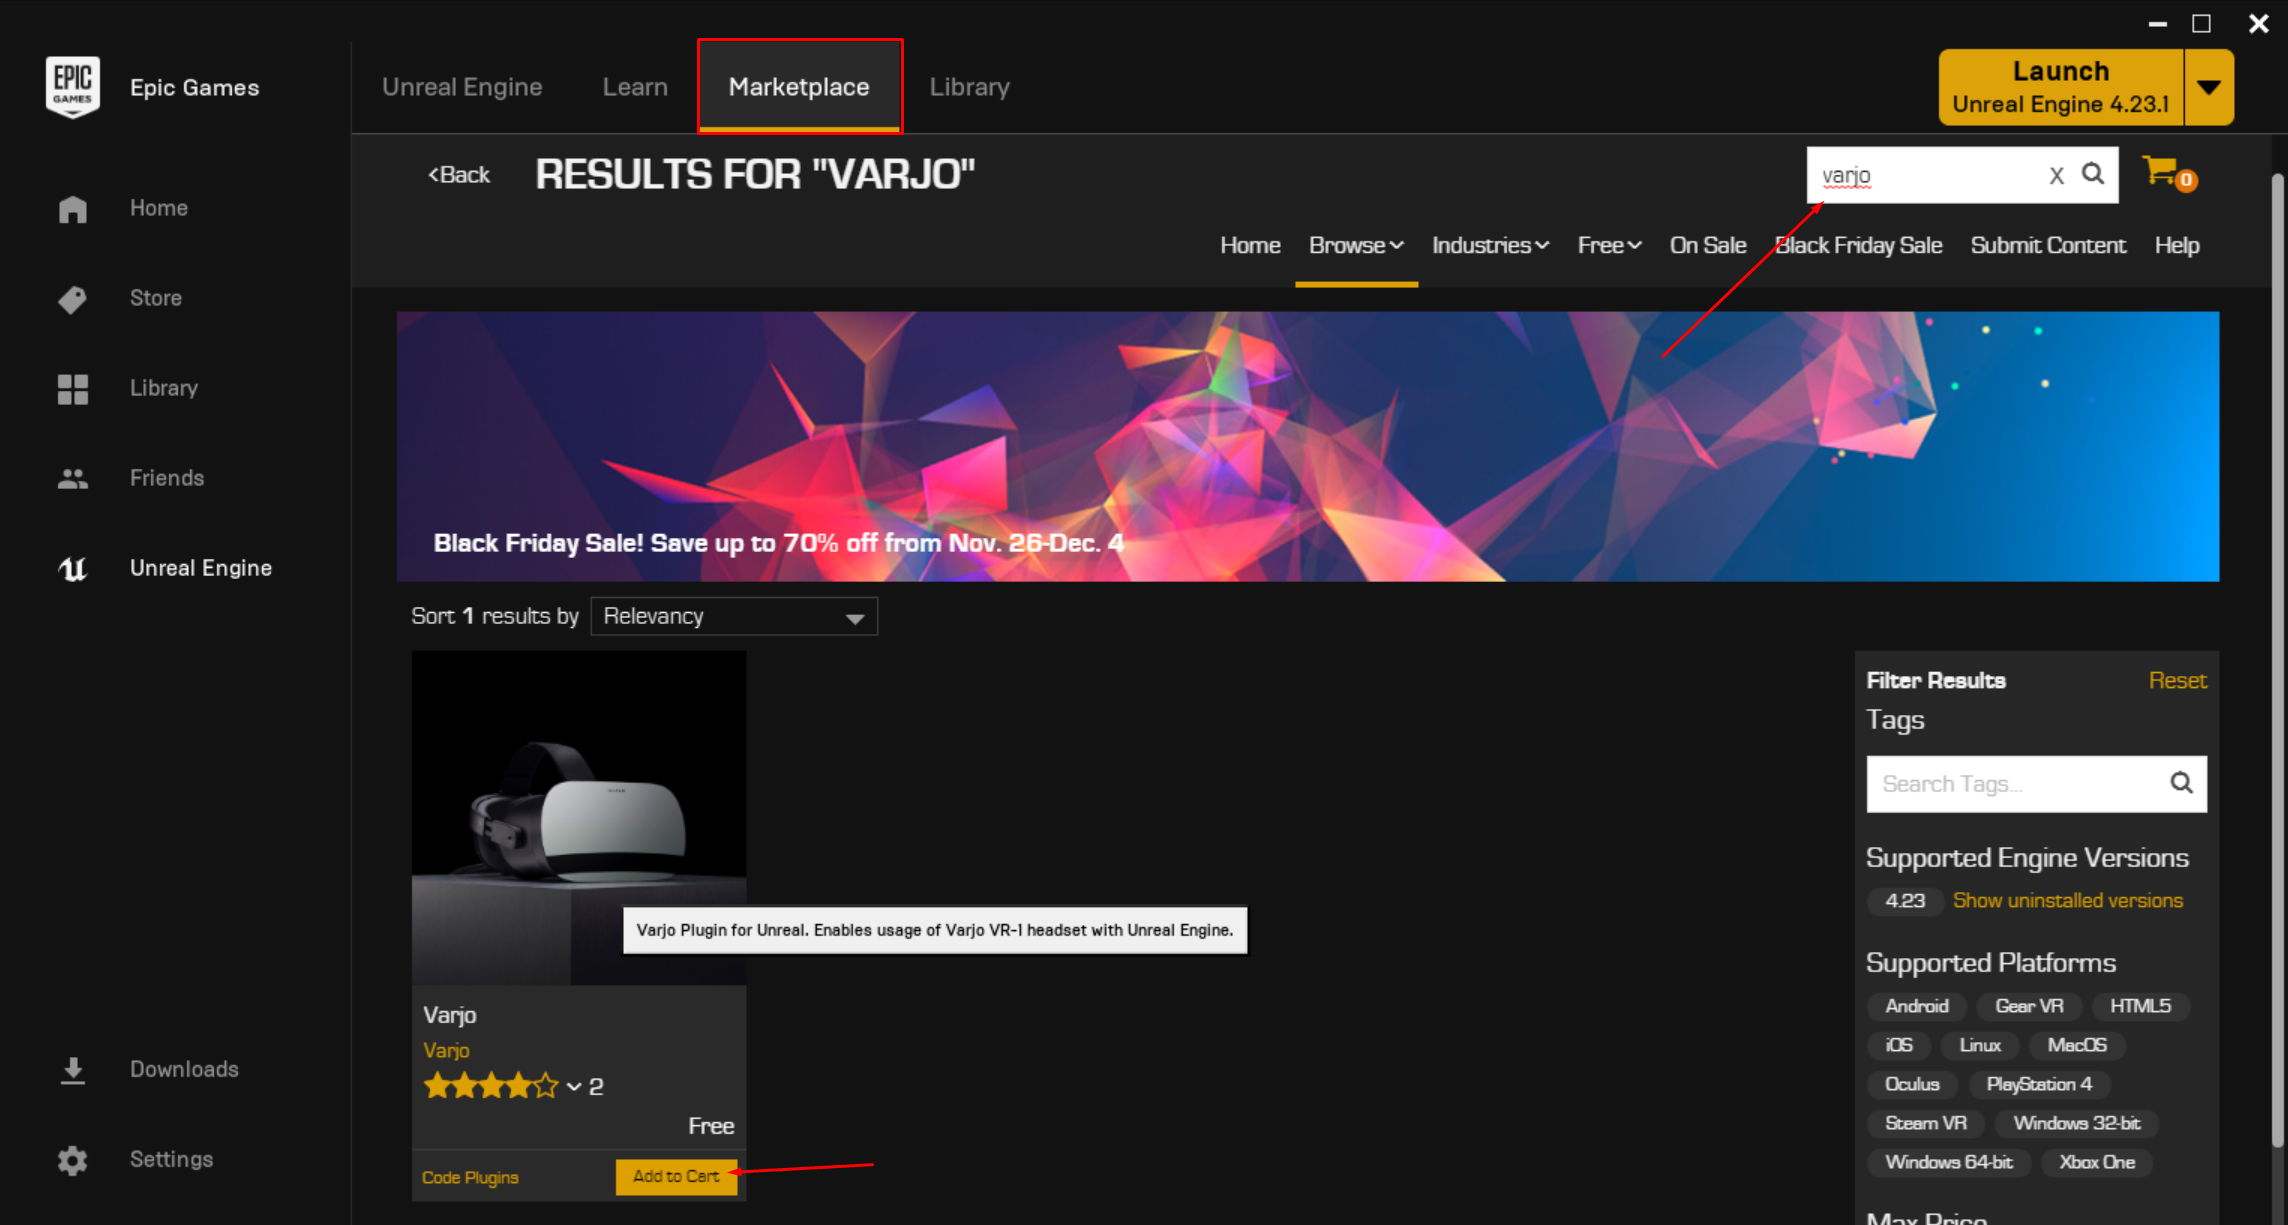
Task: Show uninstalled engine versions
Action: [x=2067, y=900]
